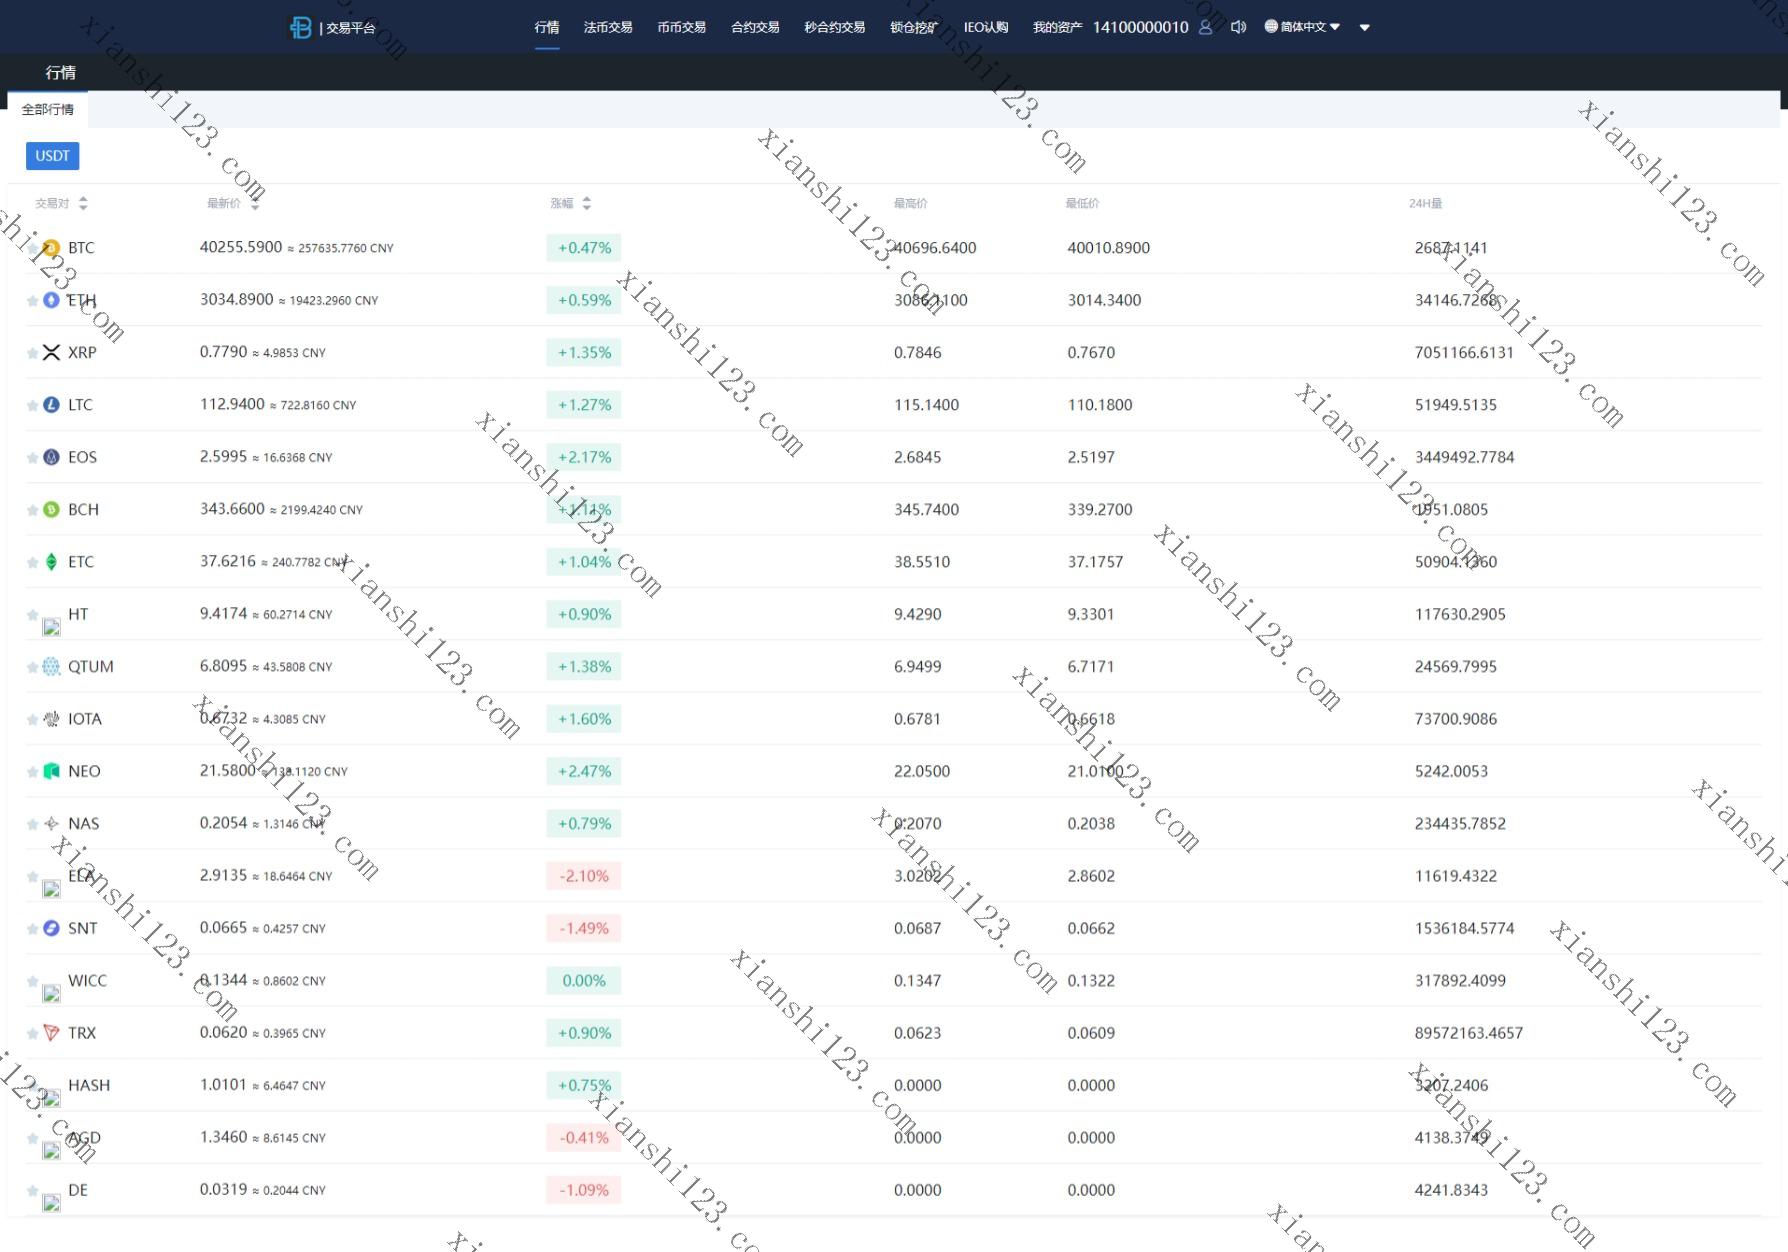The image size is (1788, 1252).
Task: Click the LTC coin icon
Action: tap(52, 405)
